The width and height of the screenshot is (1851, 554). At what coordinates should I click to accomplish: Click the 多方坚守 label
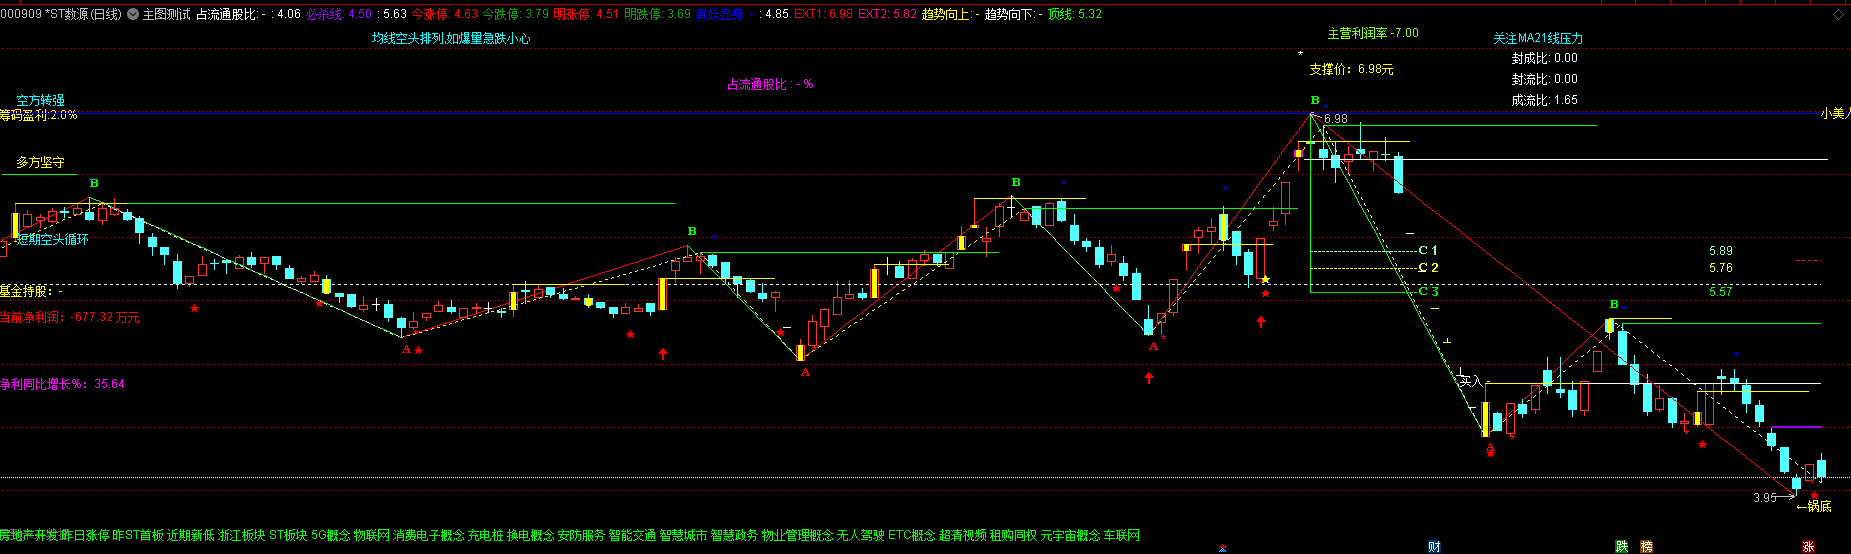[40, 162]
